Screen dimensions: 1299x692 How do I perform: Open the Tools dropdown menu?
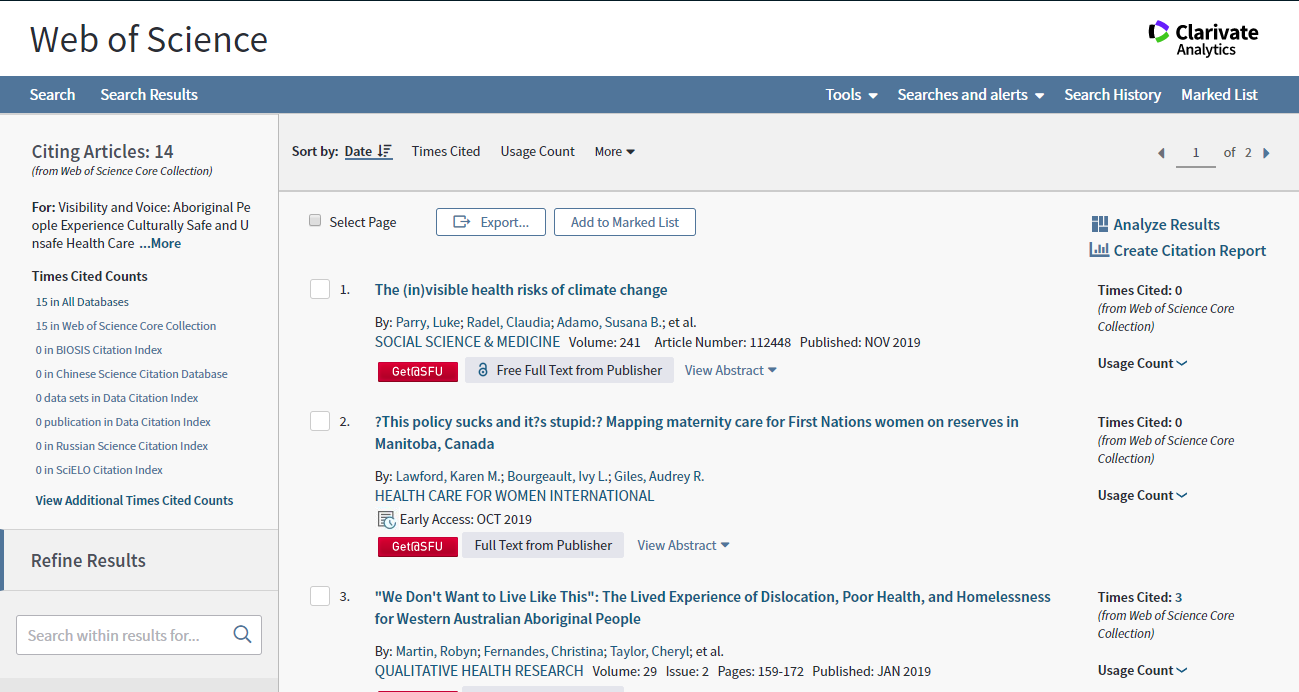851,94
